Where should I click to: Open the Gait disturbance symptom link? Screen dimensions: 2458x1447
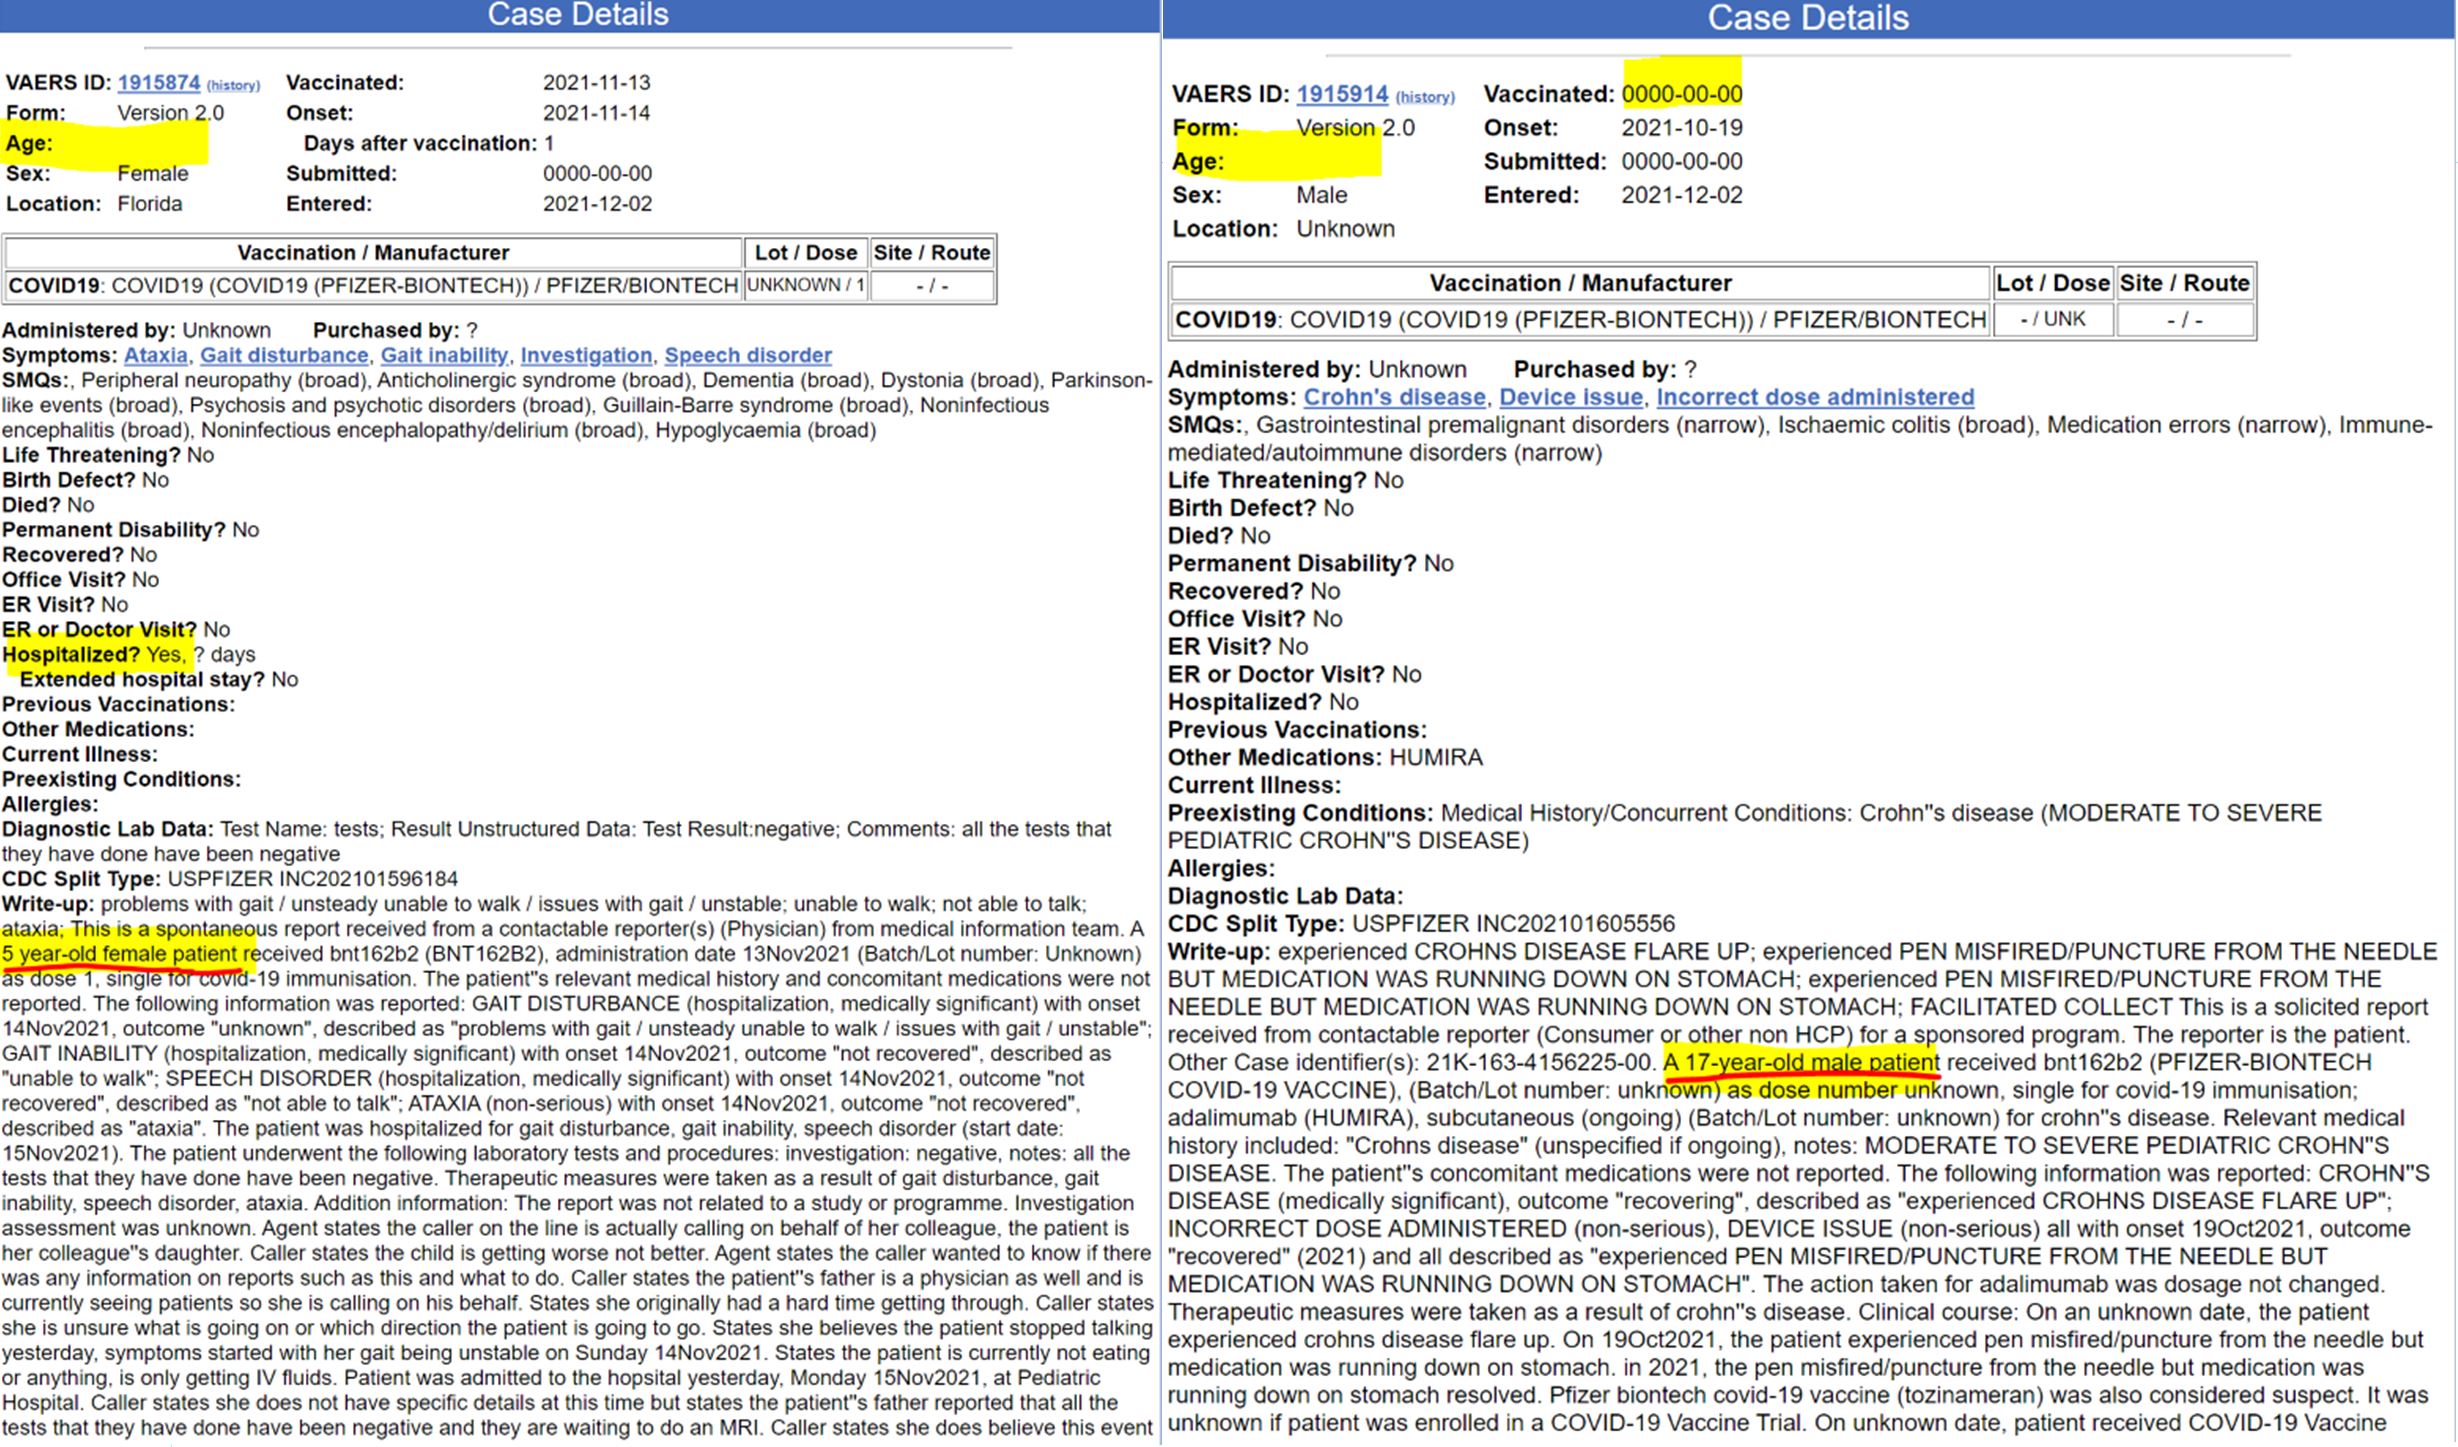(284, 355)
